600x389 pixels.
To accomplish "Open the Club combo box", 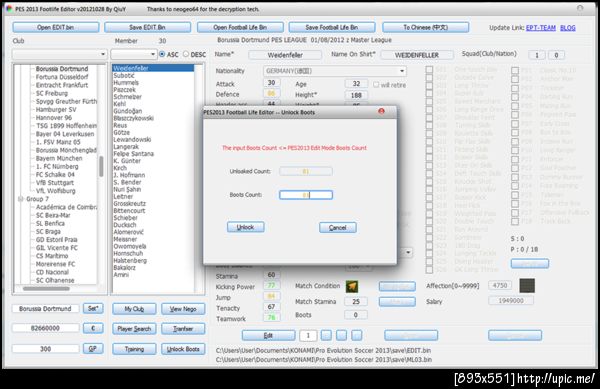I will tap(59, 54).
